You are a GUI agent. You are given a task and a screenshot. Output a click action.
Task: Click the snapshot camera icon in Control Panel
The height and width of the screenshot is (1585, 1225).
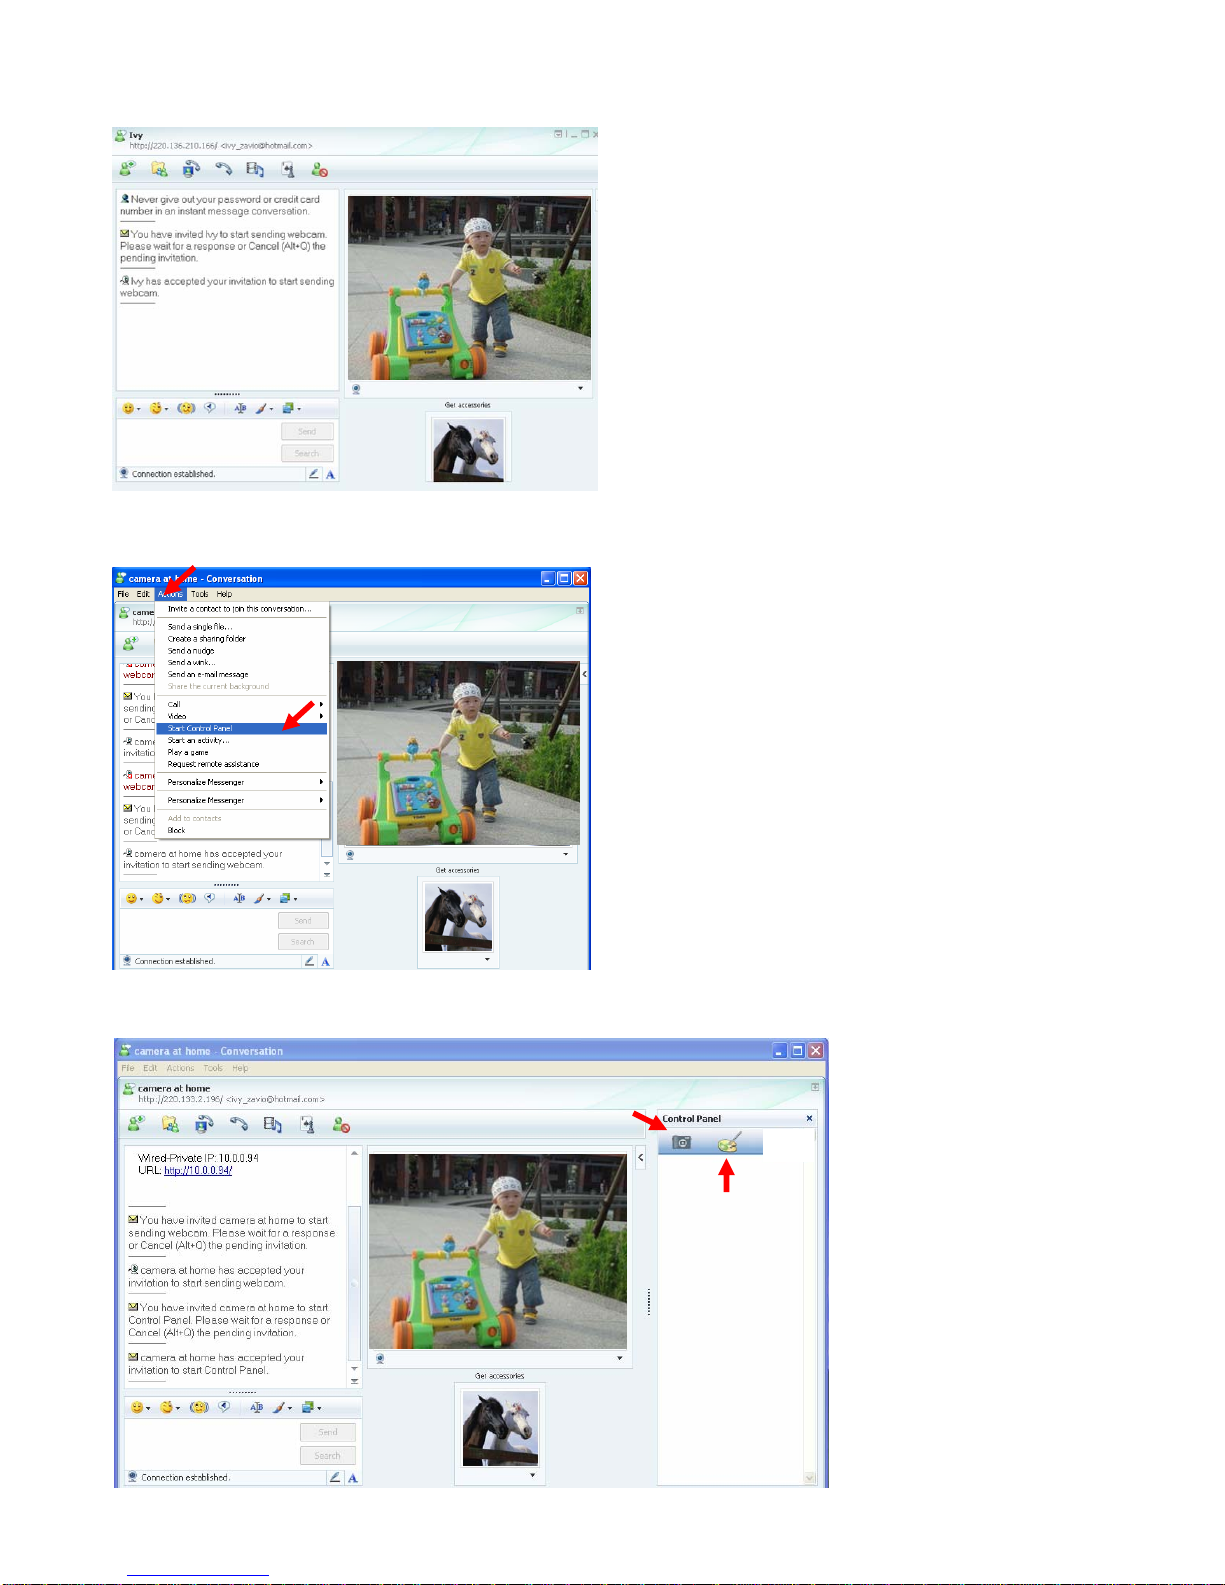(682, 1142)
